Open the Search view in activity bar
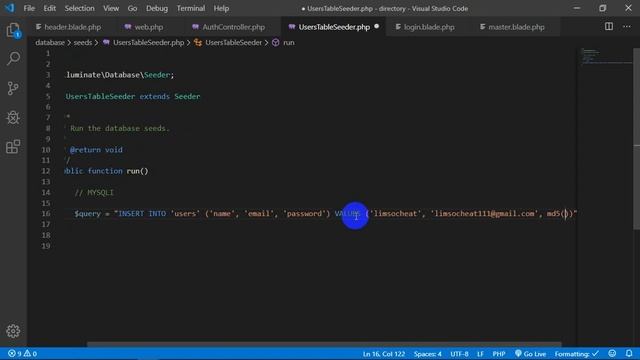Screen dimensions: 640x360 coord(13,58)
